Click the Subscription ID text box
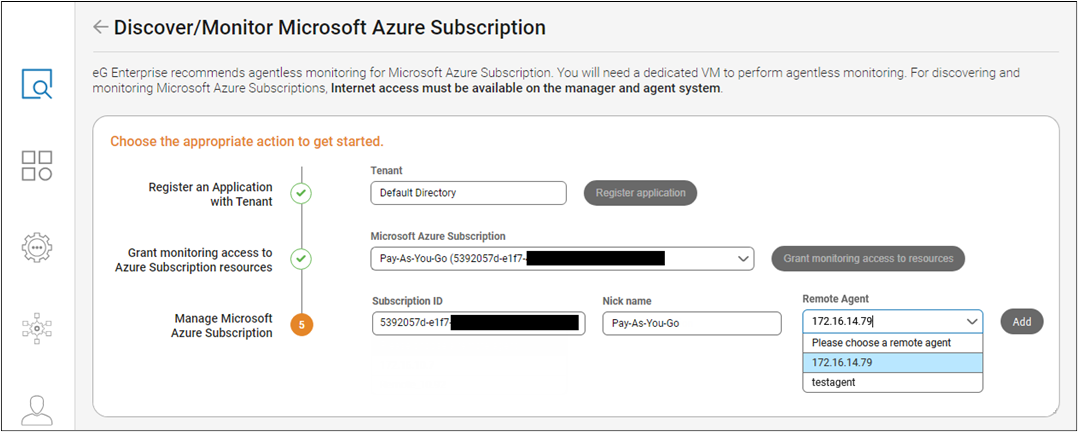 click(x=477, y=324)
